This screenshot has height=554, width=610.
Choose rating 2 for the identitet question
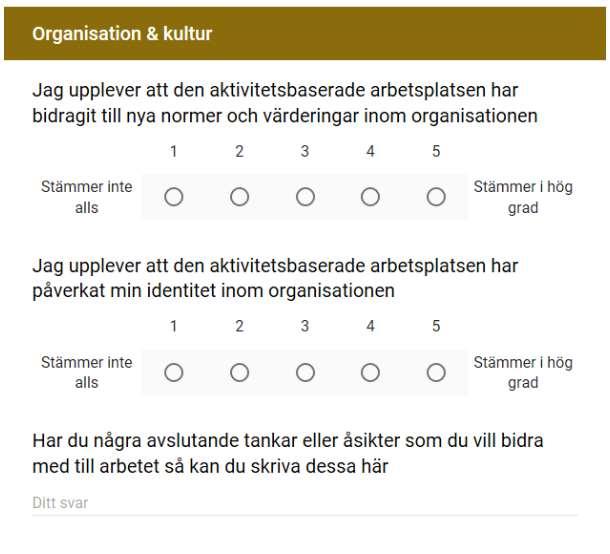click(x=239, y=373)
